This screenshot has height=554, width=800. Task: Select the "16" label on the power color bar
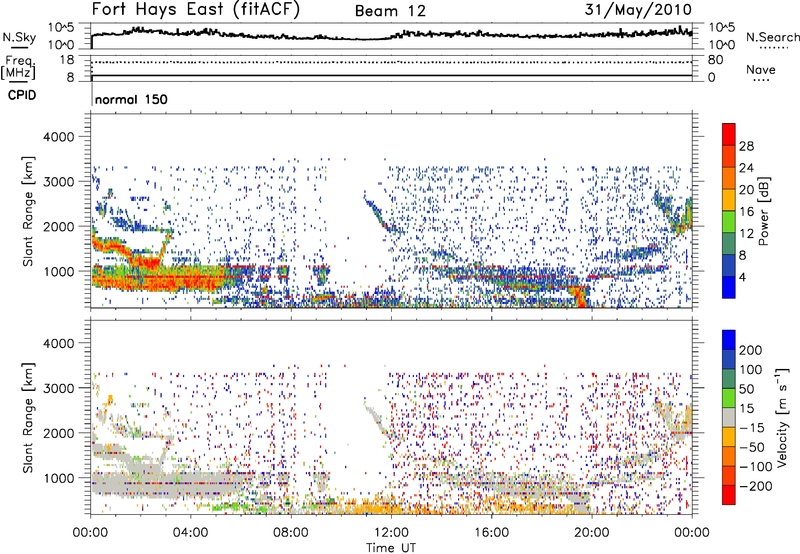[x=746, y=212]
